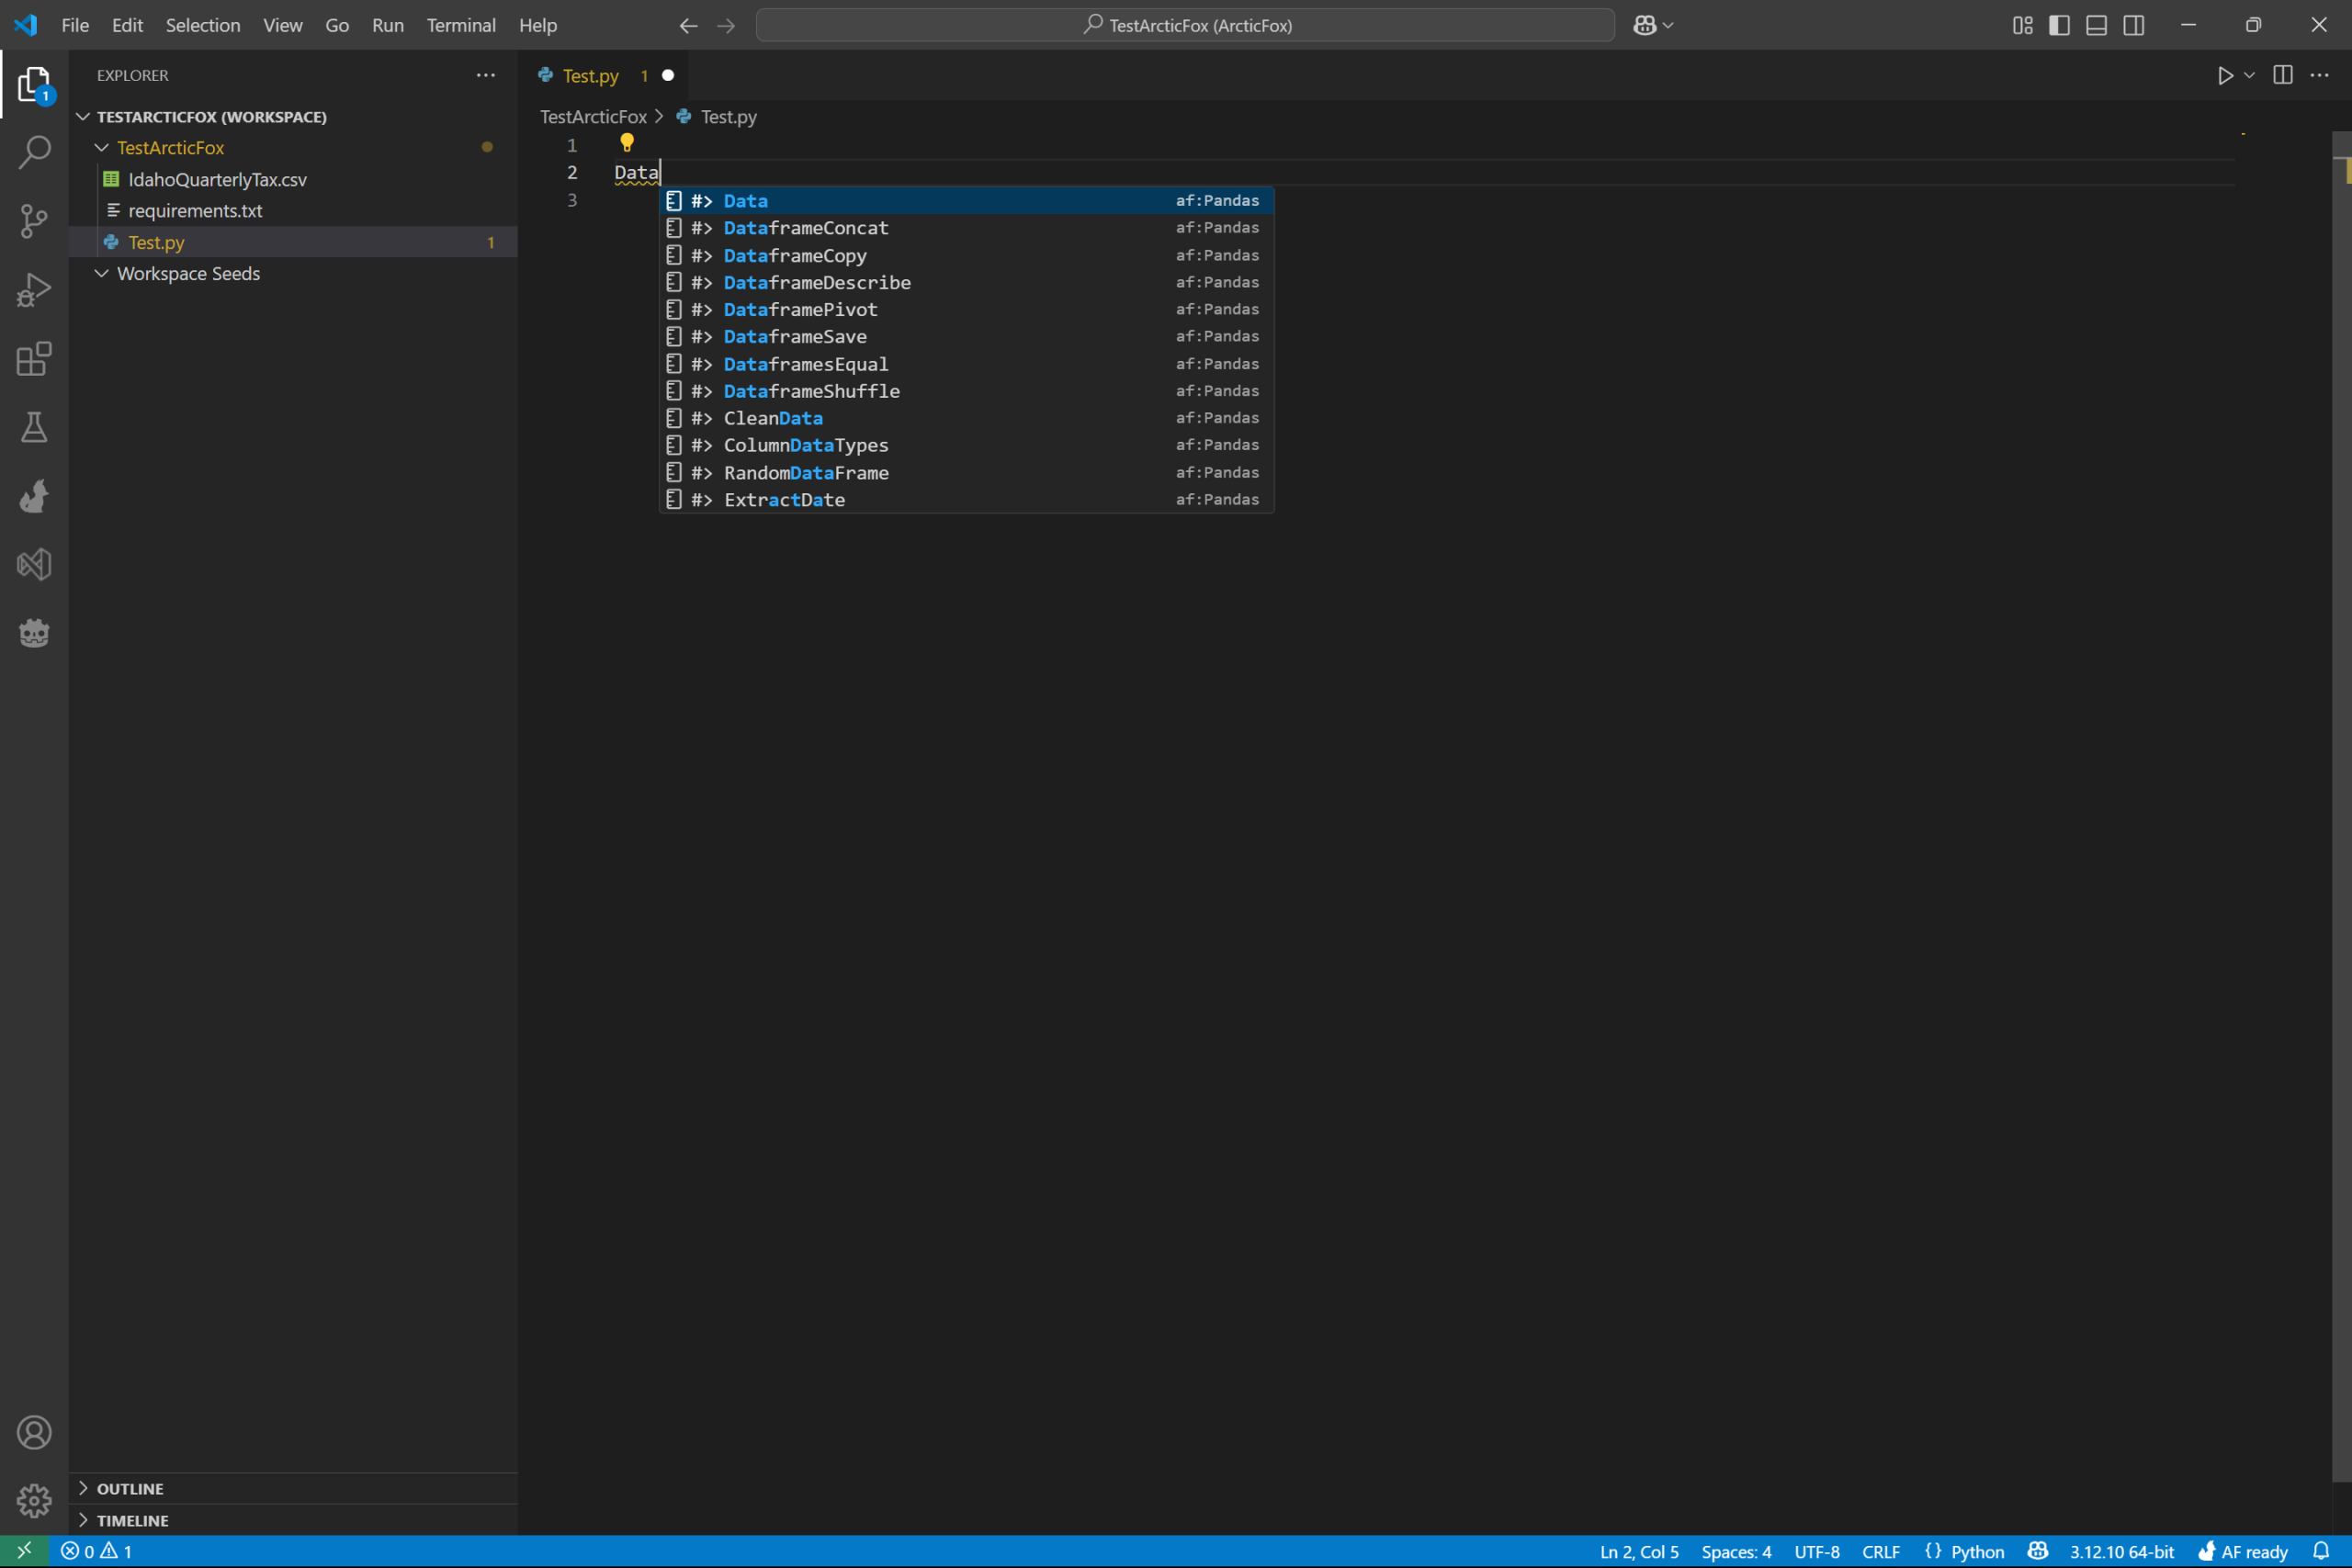The height and width of the screenshot is (1568, 2352).
Task: Select the CleanData suggestion
Action: coord(966,418)
